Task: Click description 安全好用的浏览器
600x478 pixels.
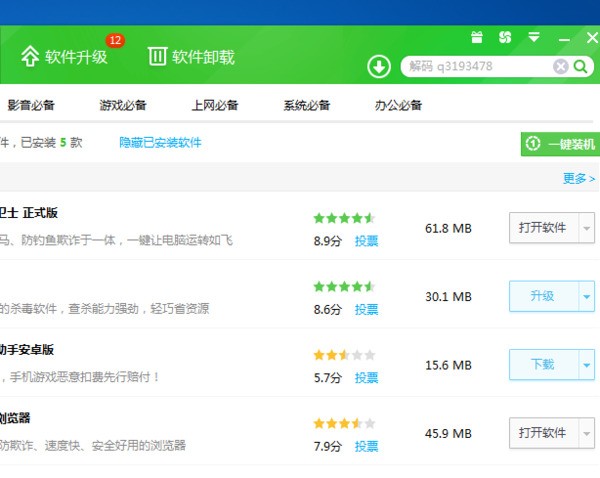Action: 139,445
